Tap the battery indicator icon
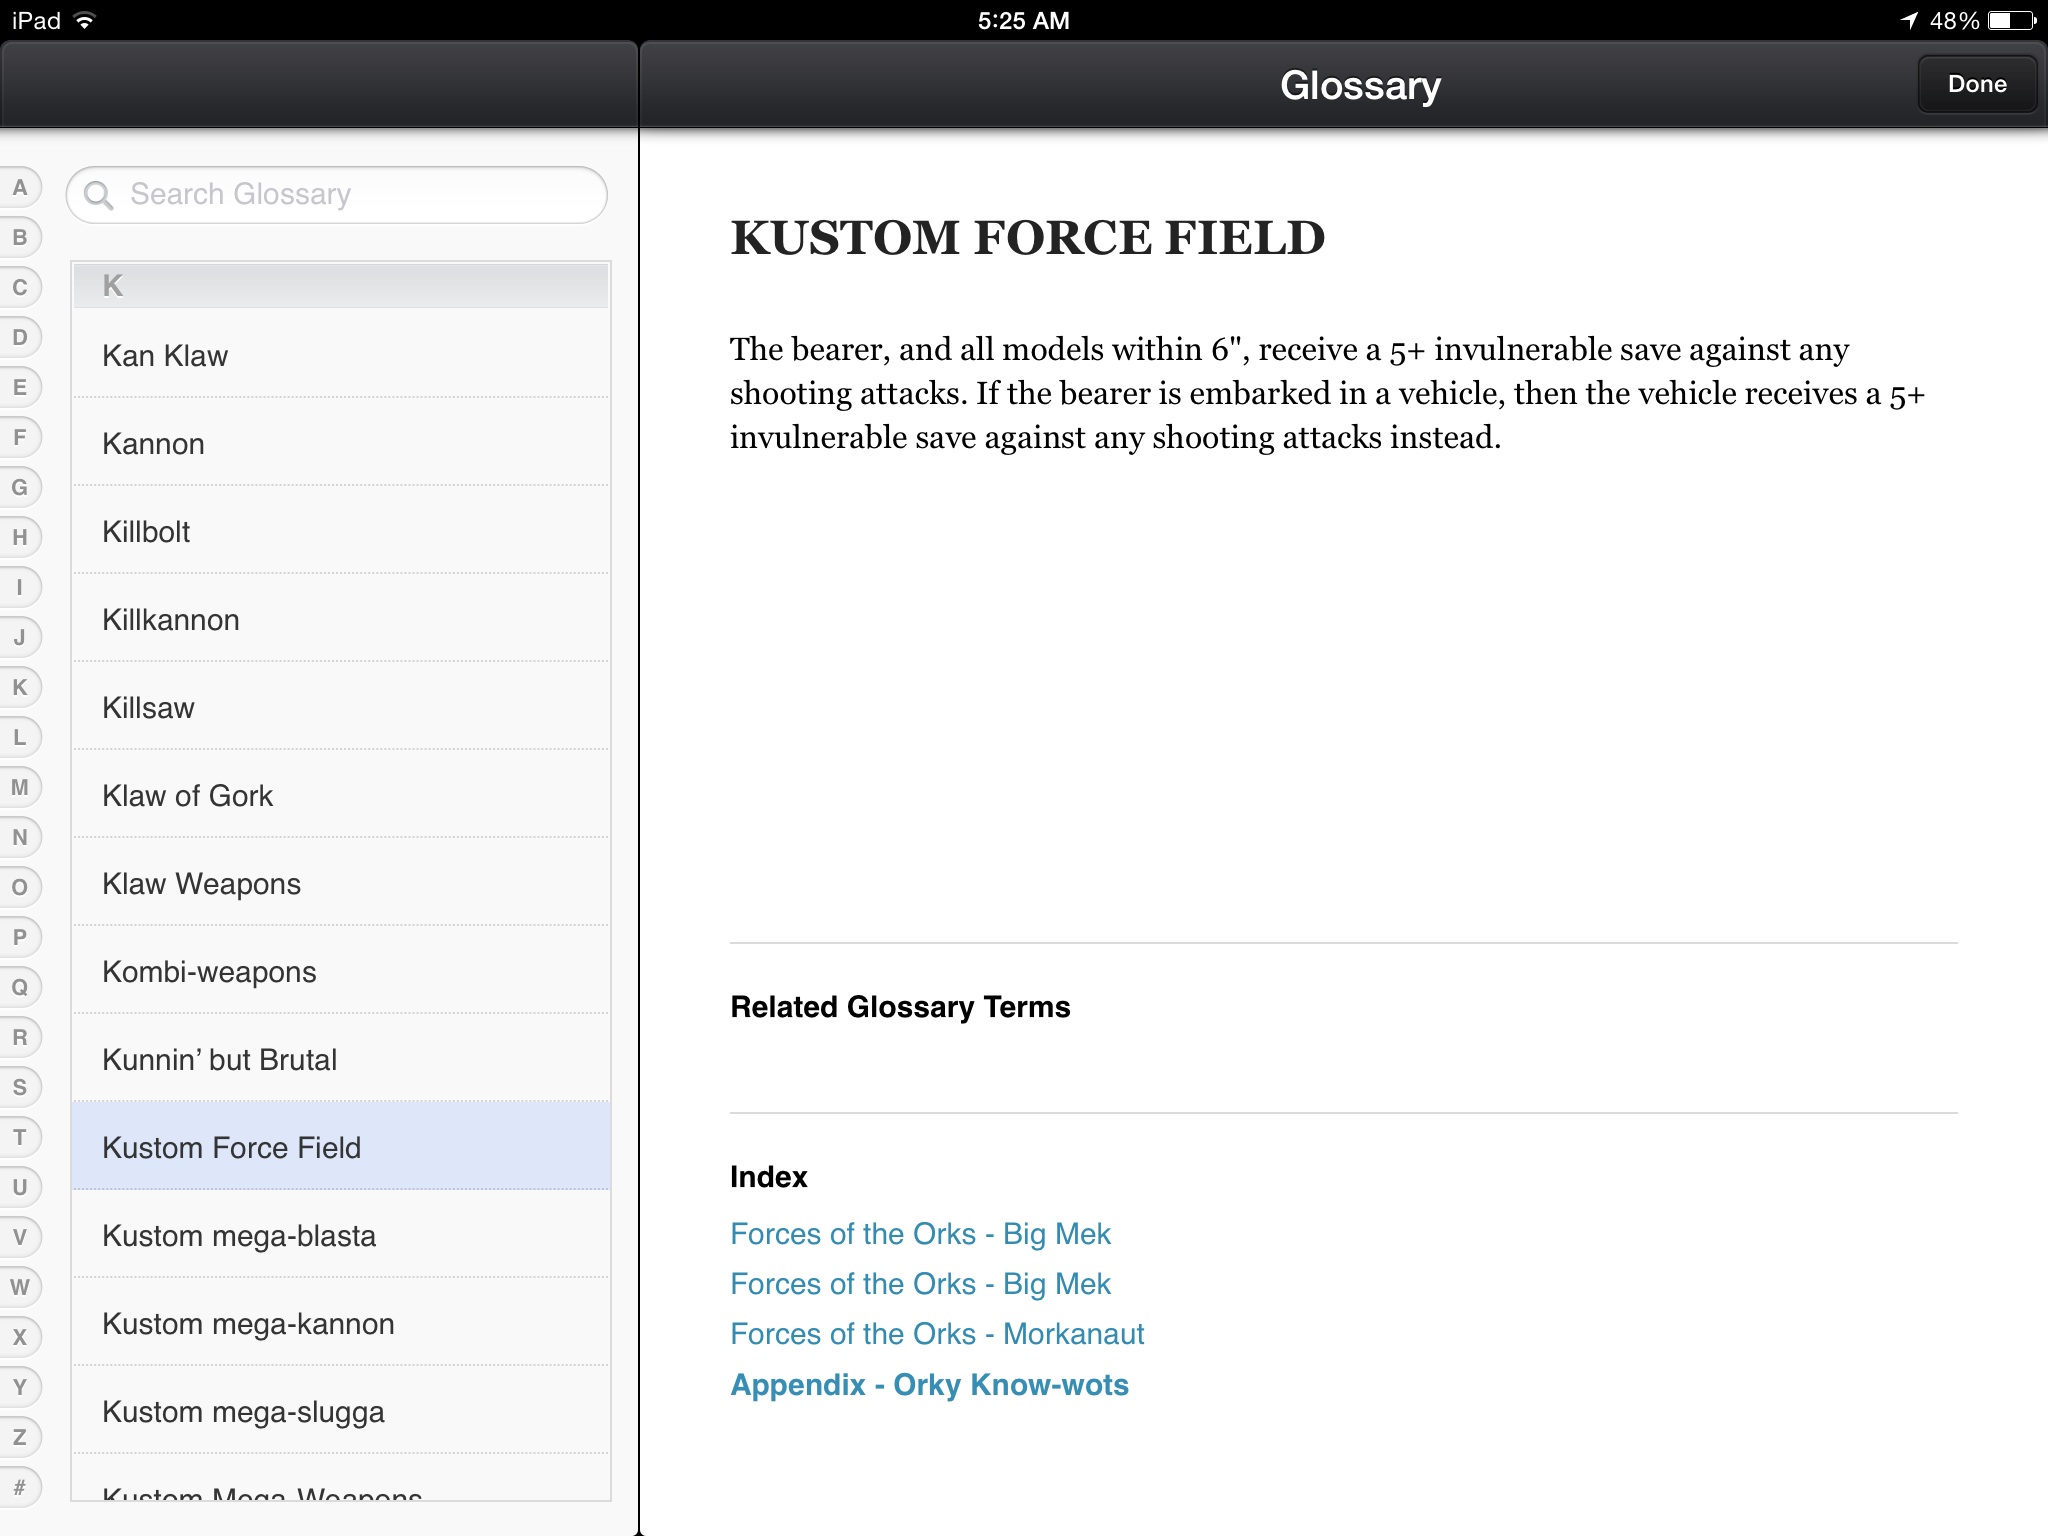Screen dimensions: 2048x1536 tap(2013, 20)
